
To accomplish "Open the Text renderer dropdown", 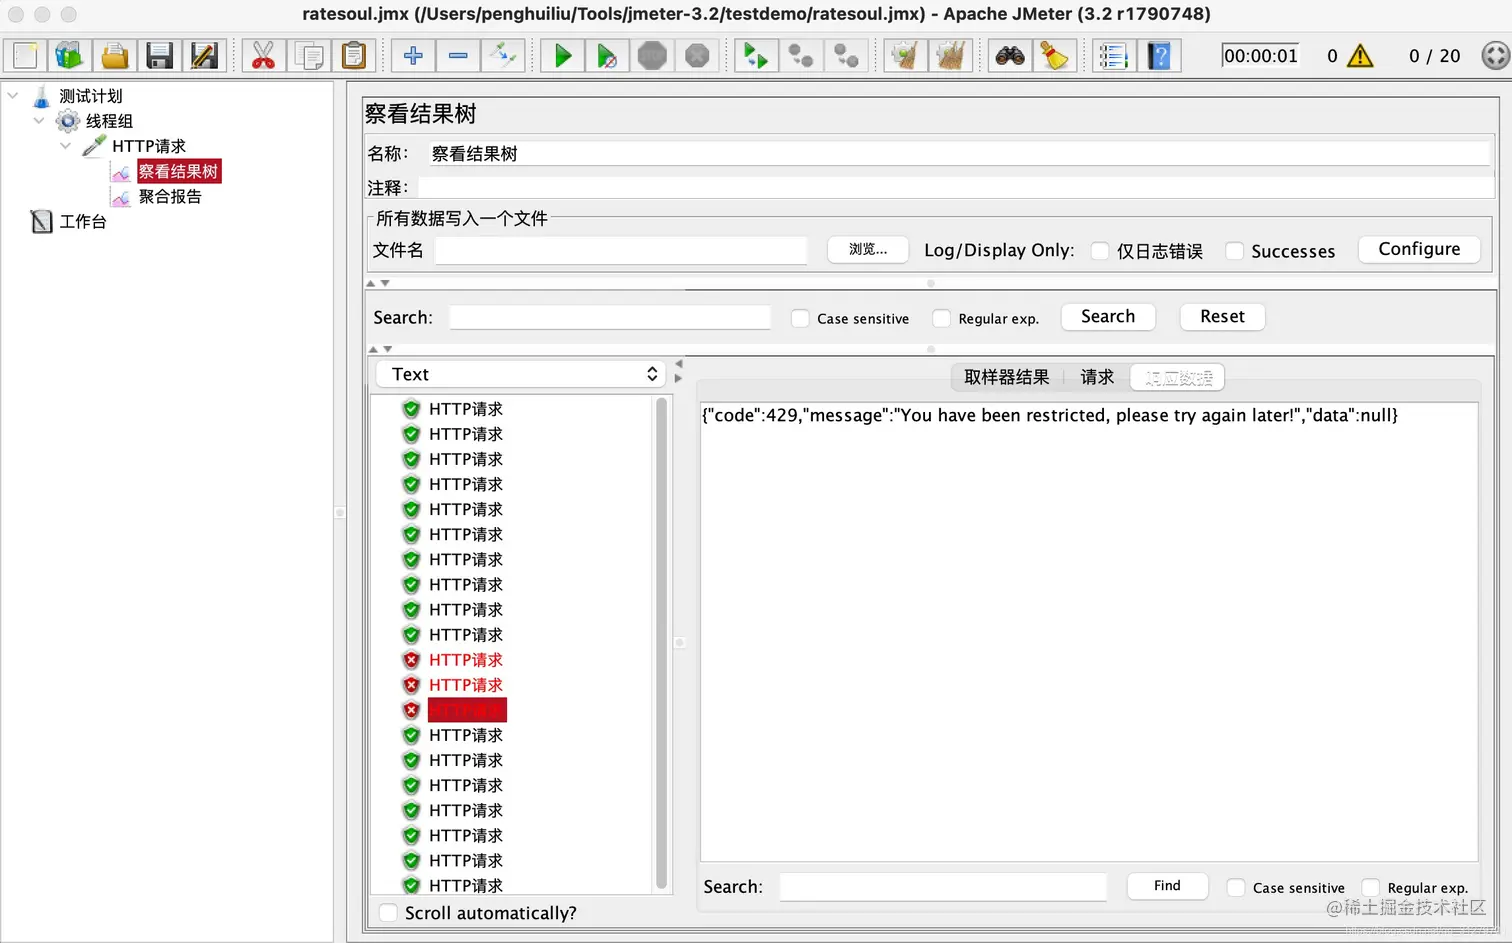I will pos(521,374).
